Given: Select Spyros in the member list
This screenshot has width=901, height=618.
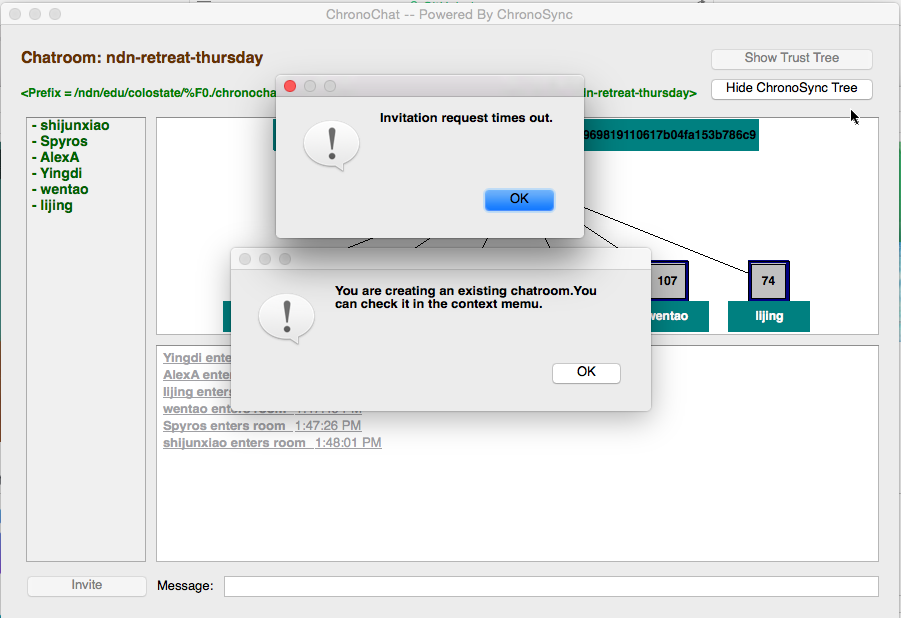Looking at the screenshot, I should coord(64,142).
